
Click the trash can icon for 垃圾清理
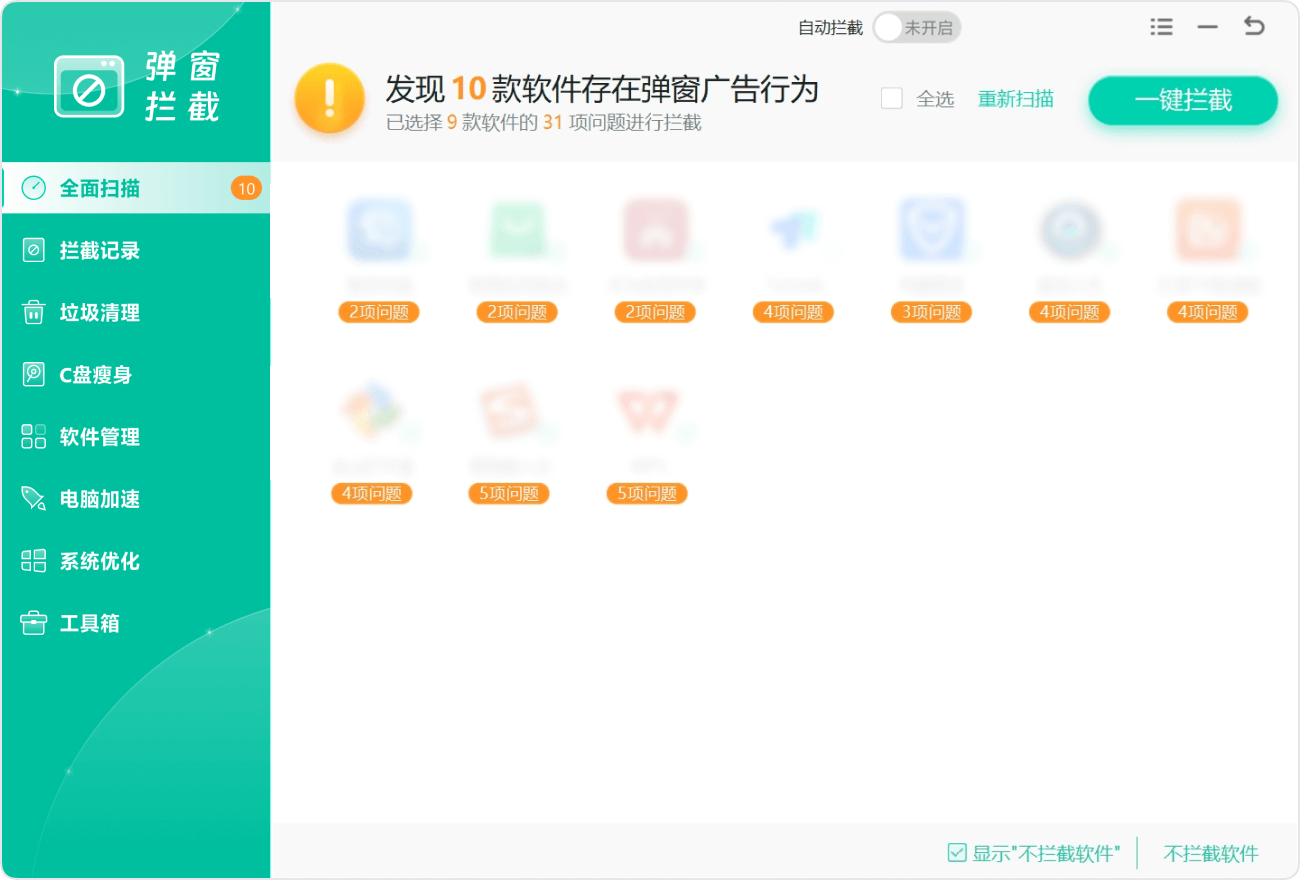(x=34, y=313)
